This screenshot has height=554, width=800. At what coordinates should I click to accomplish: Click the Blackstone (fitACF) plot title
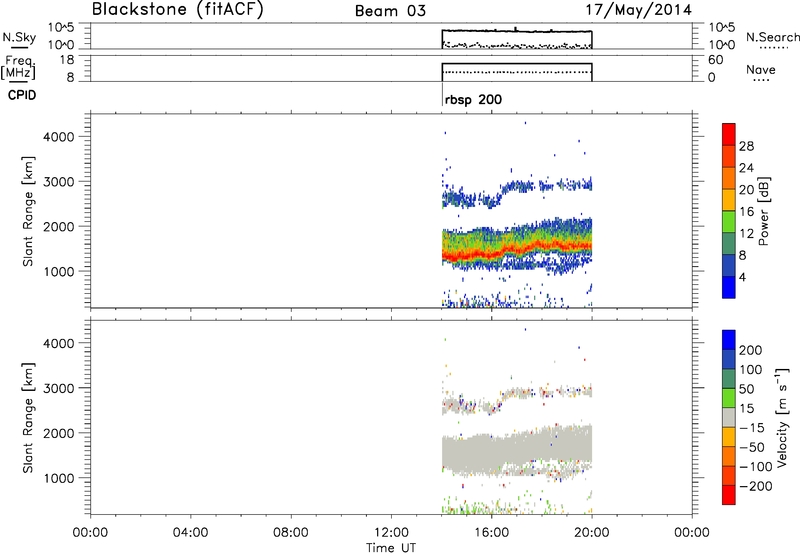click(x=178, y=9)
